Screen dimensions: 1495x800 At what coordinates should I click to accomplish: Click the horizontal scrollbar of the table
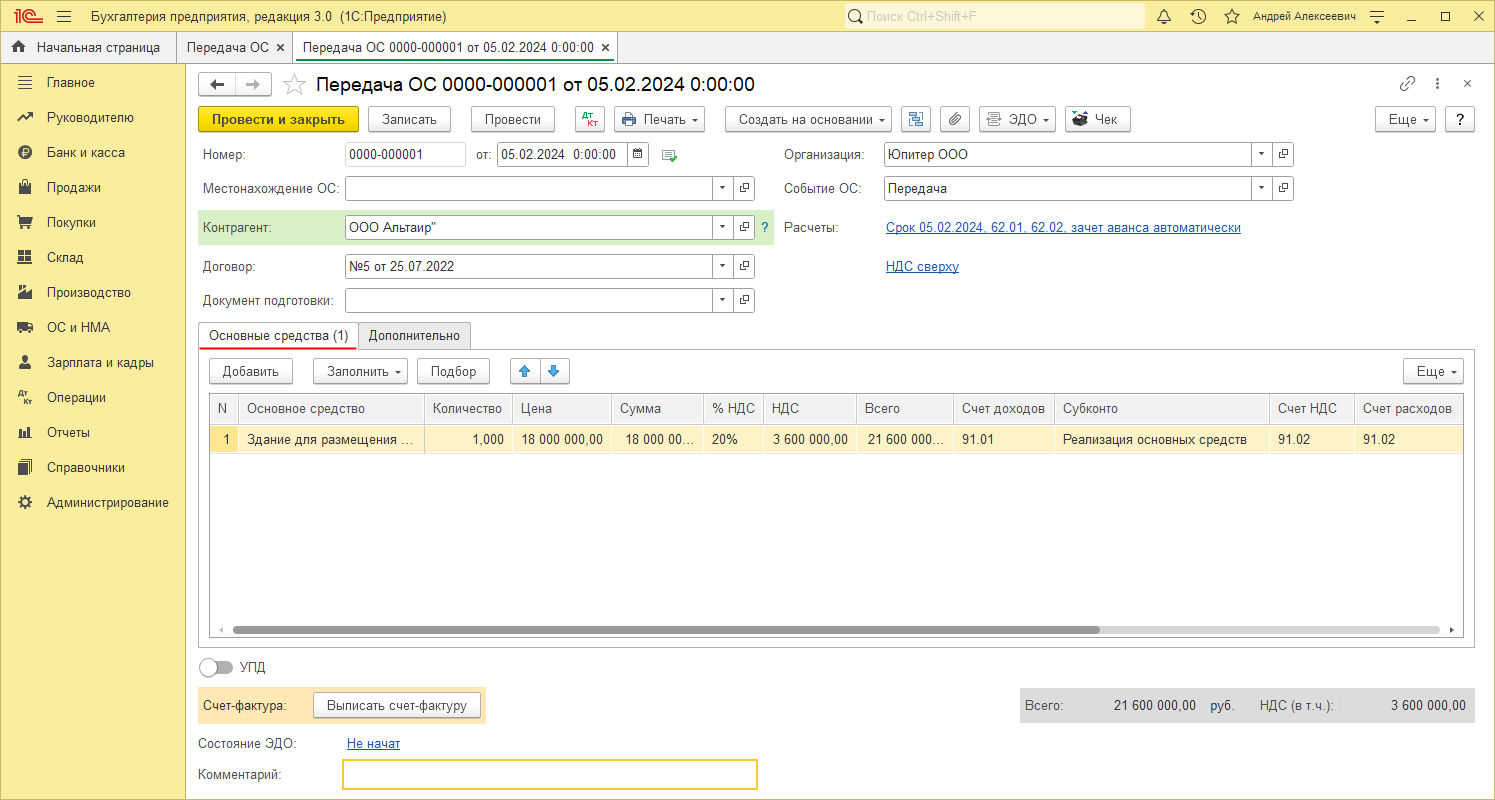pyautogui.click(x=666, y=630)
